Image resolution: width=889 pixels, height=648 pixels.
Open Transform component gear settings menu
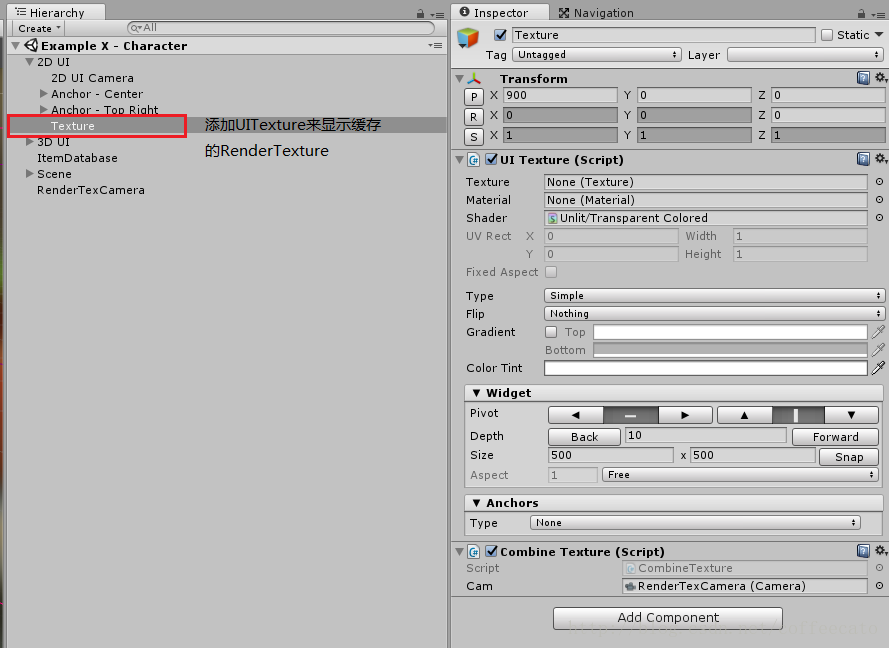pos(880,78)
